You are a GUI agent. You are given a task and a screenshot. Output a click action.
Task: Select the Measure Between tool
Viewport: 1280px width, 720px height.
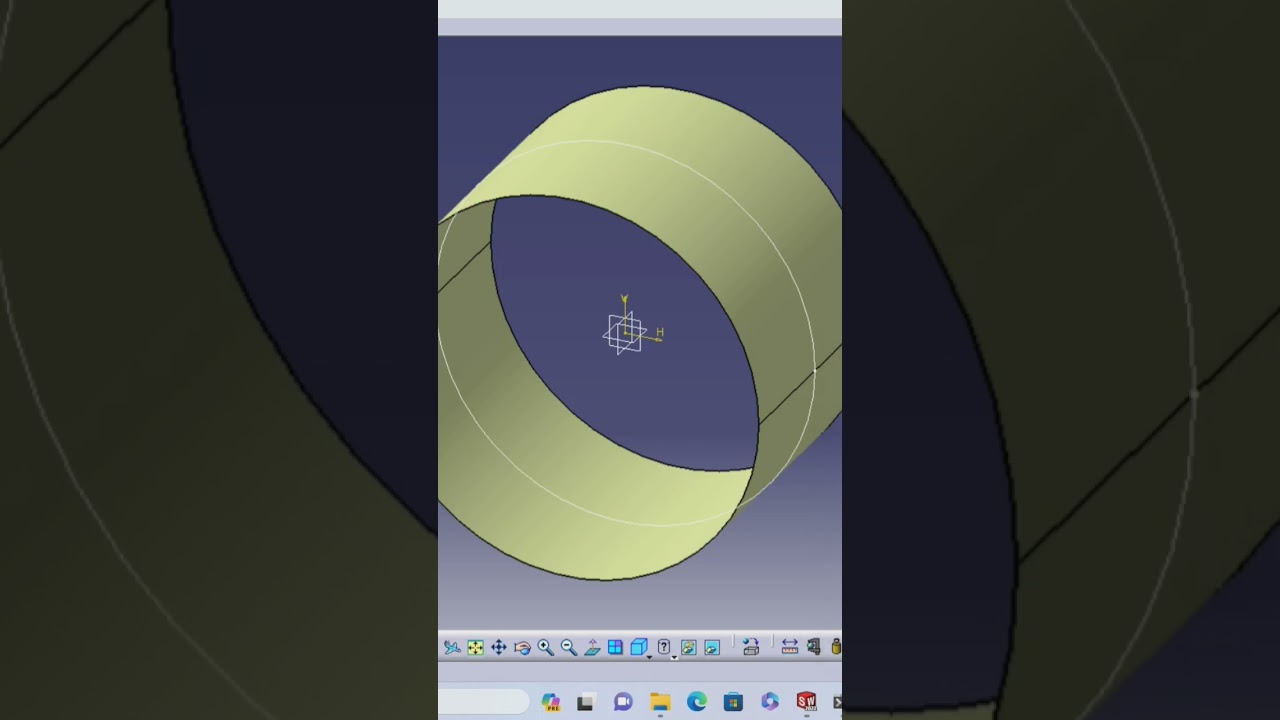(x=790, y=647)
